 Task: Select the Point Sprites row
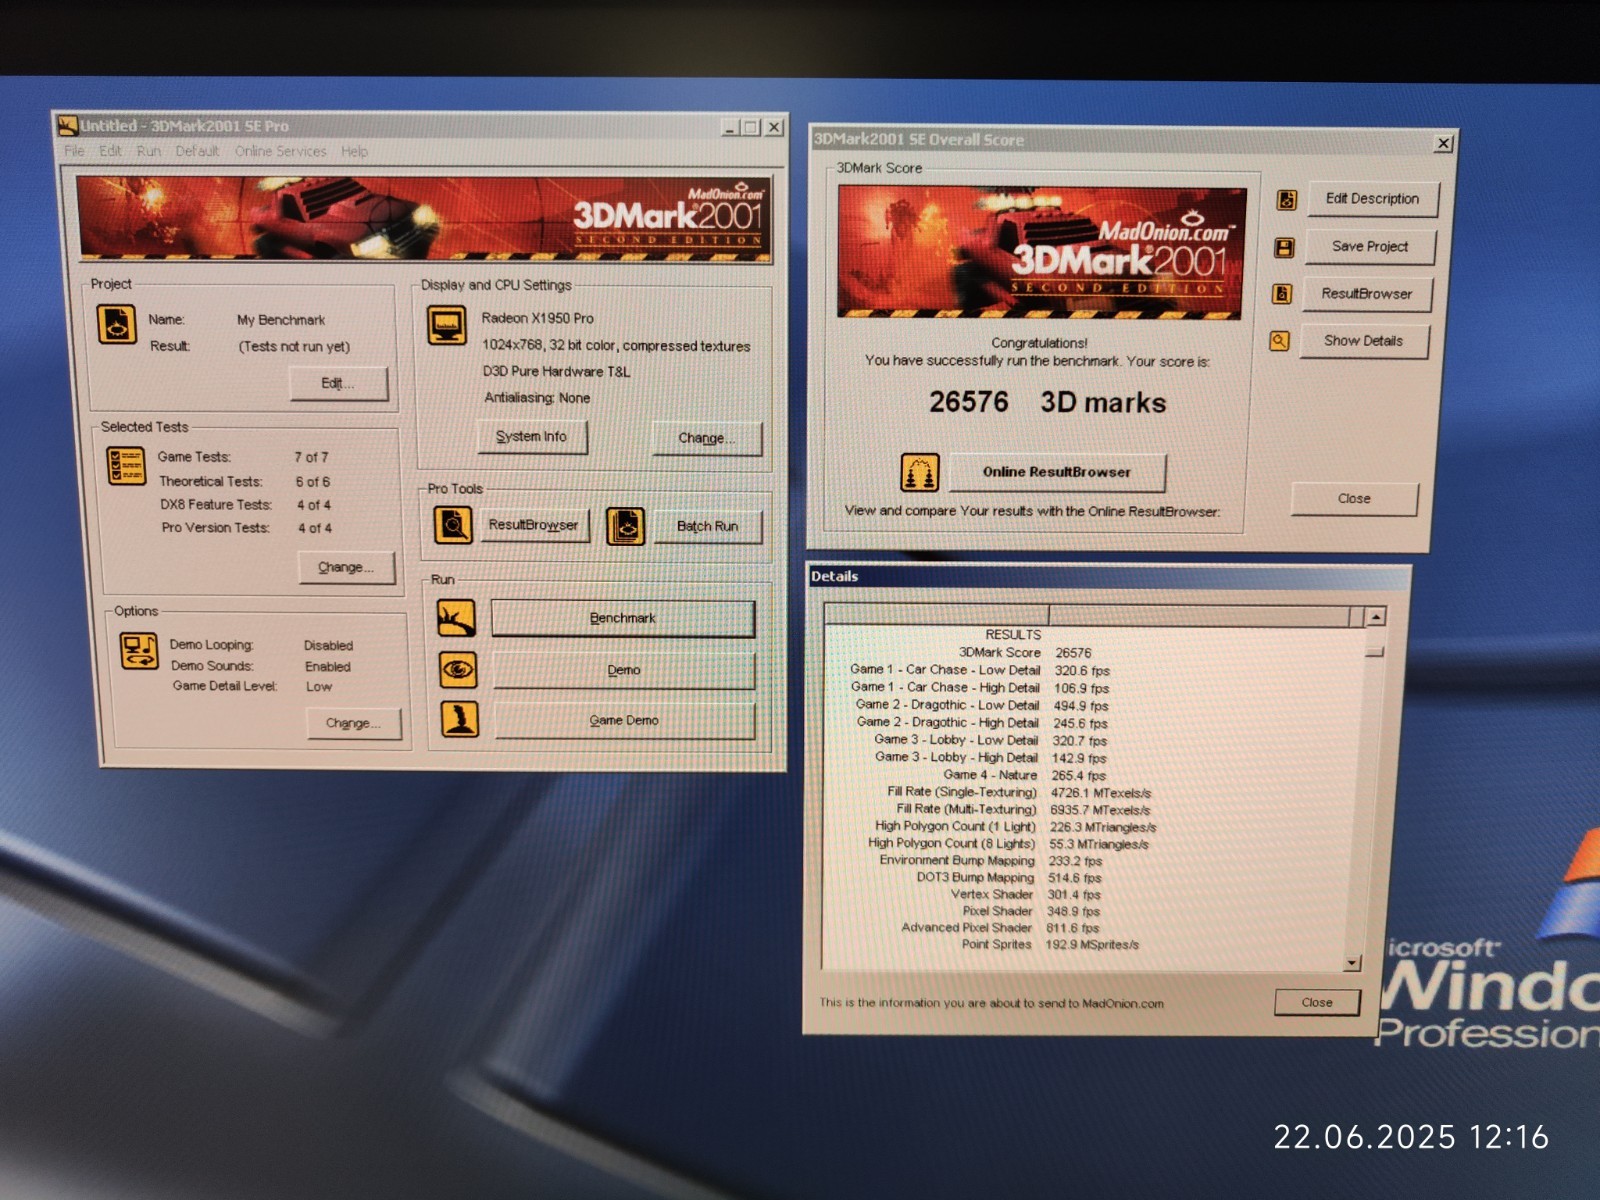1049,944
